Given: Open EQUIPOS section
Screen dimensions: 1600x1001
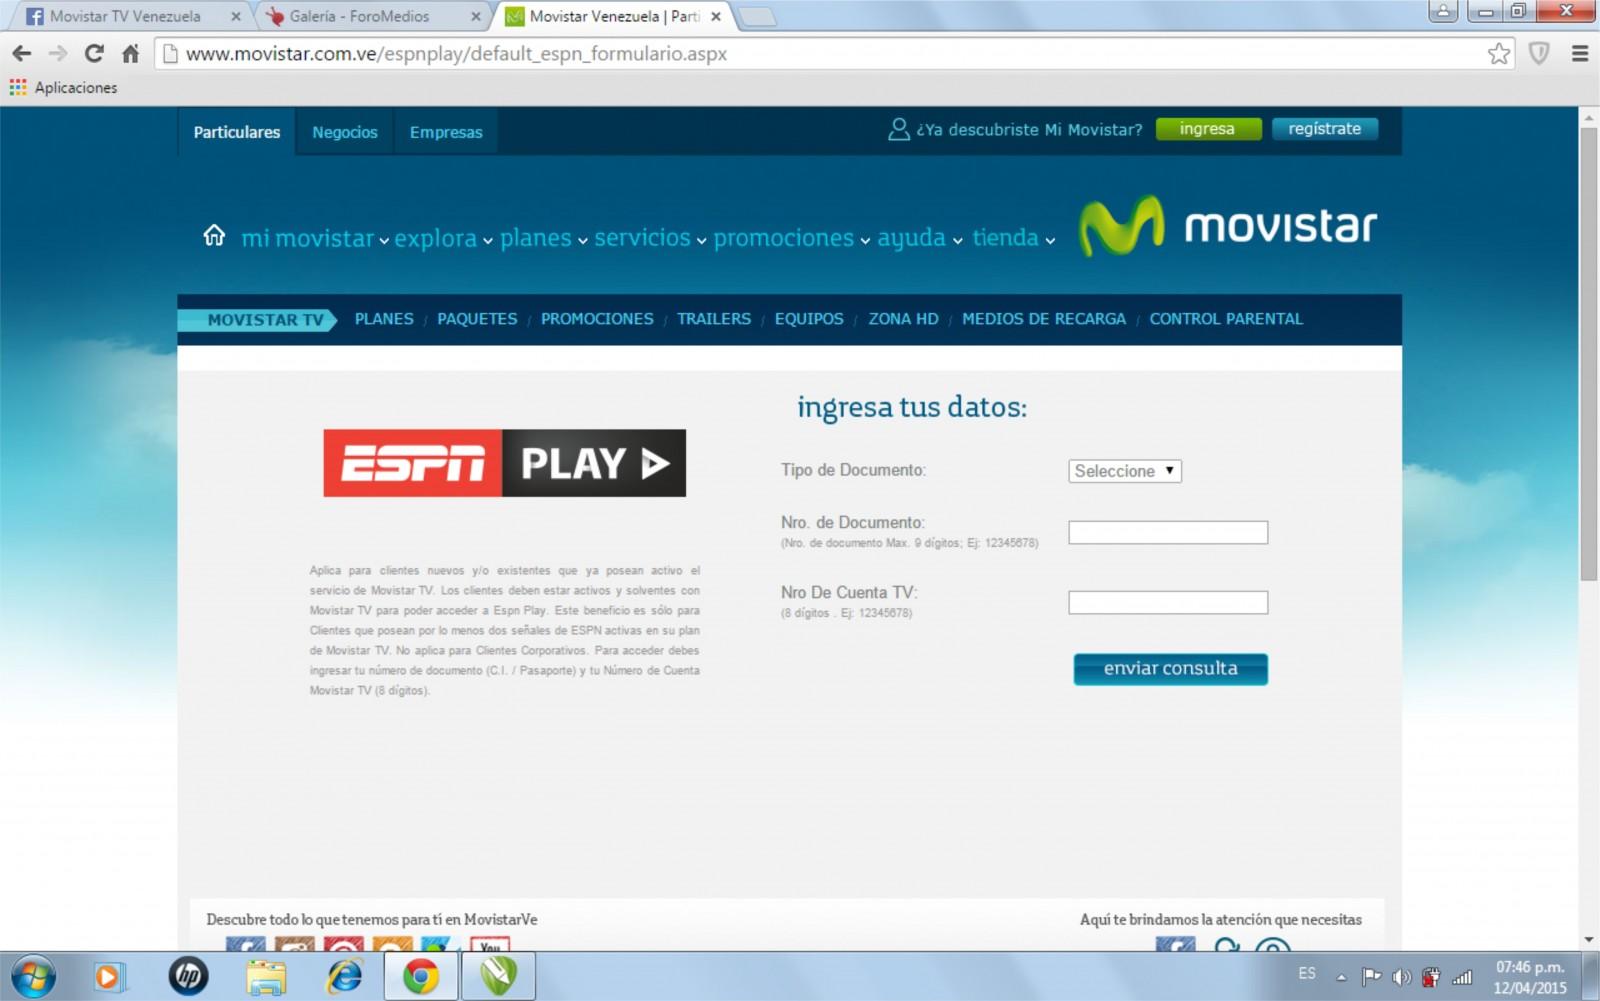Looking at the screenshot, I should pos(809,319).
